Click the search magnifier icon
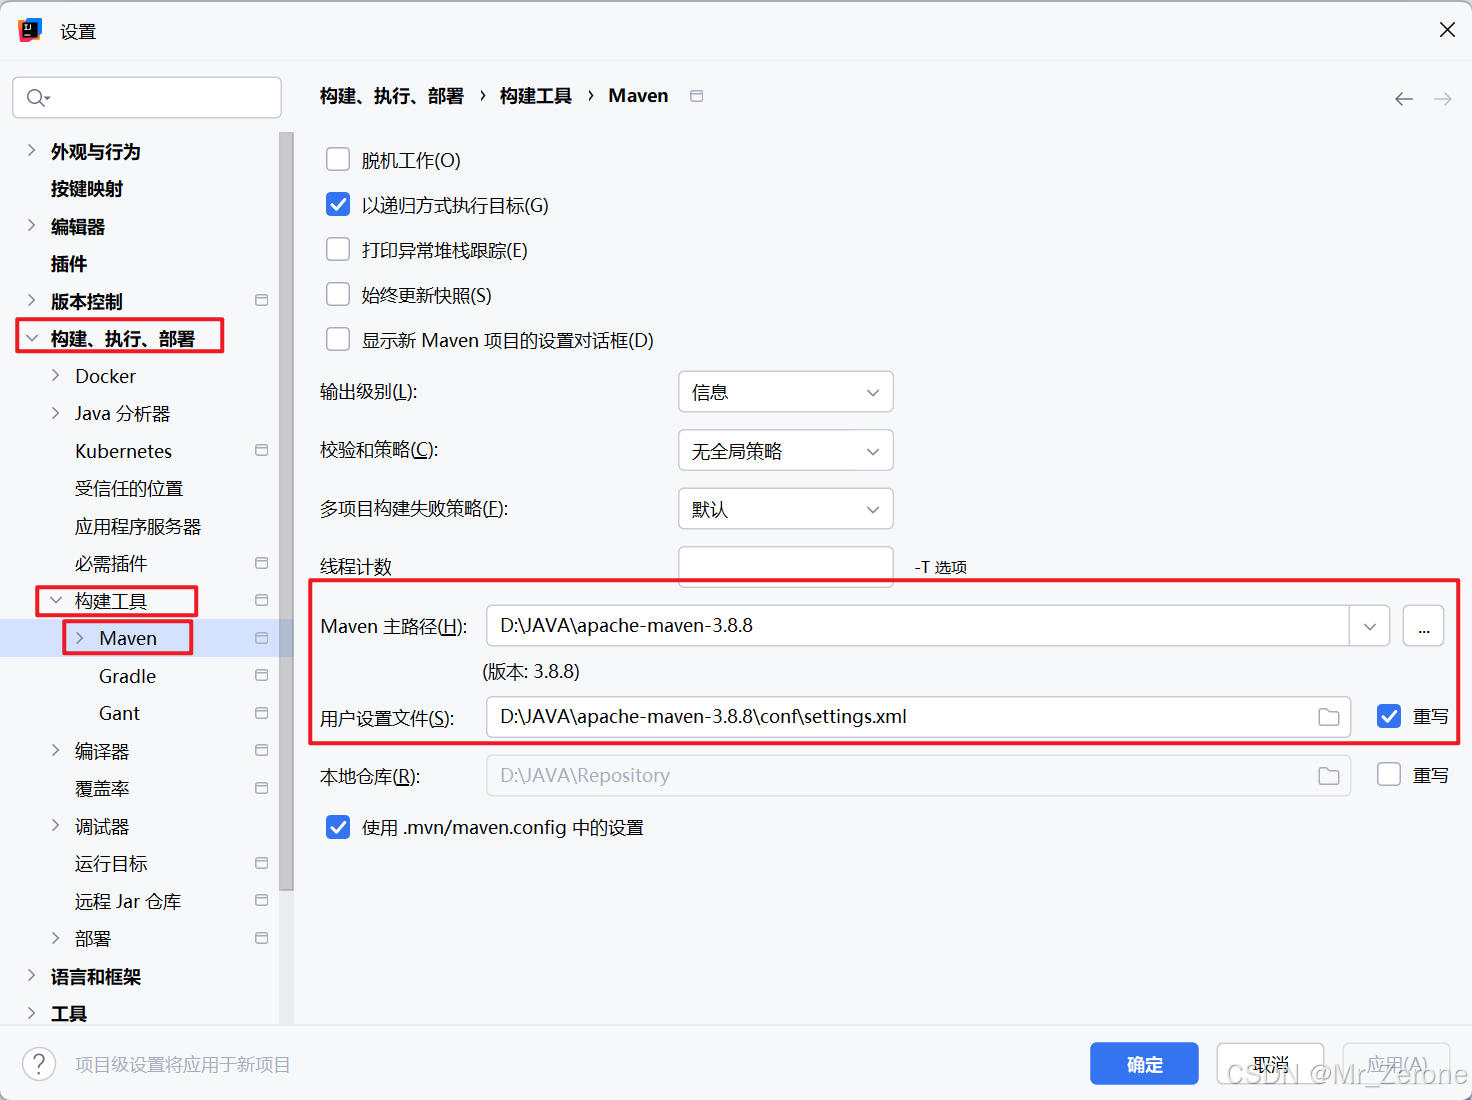The height and width of the screenshot is (1100, 1472). [36, 97]
